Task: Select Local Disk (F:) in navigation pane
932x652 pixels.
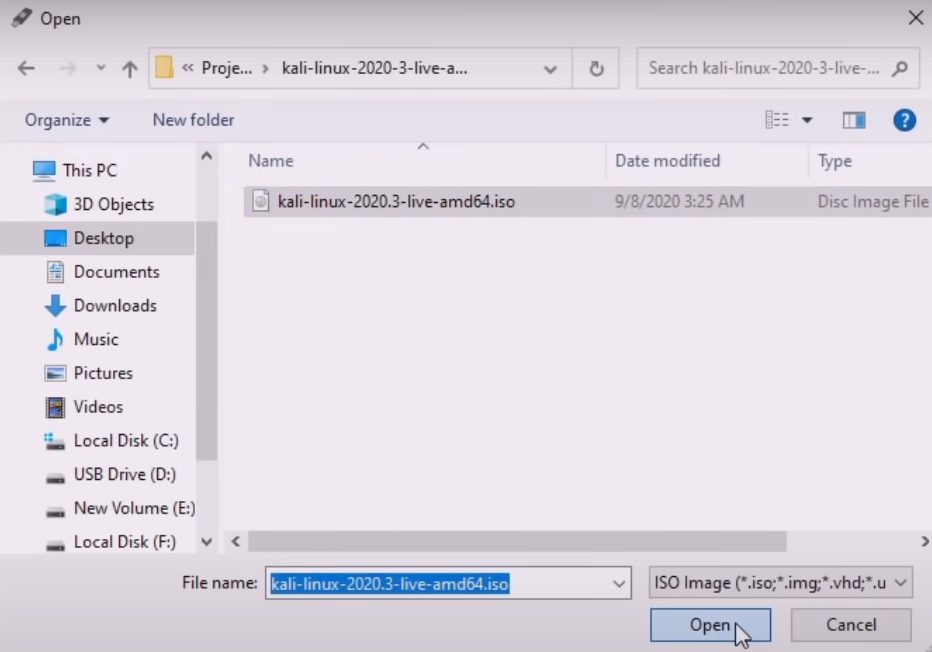Action: 125,542
